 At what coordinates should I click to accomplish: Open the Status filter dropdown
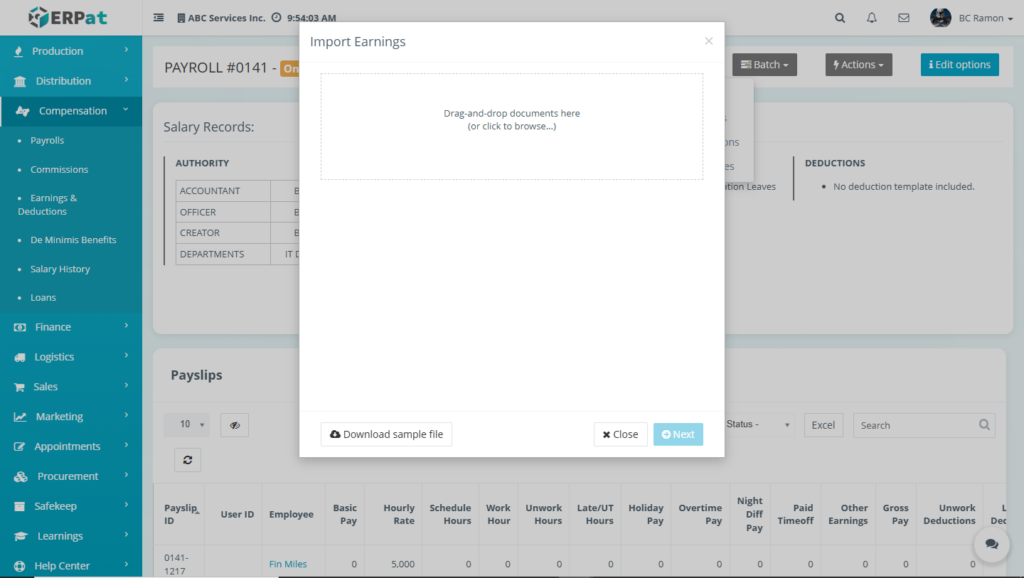click(x=758, y=425)
